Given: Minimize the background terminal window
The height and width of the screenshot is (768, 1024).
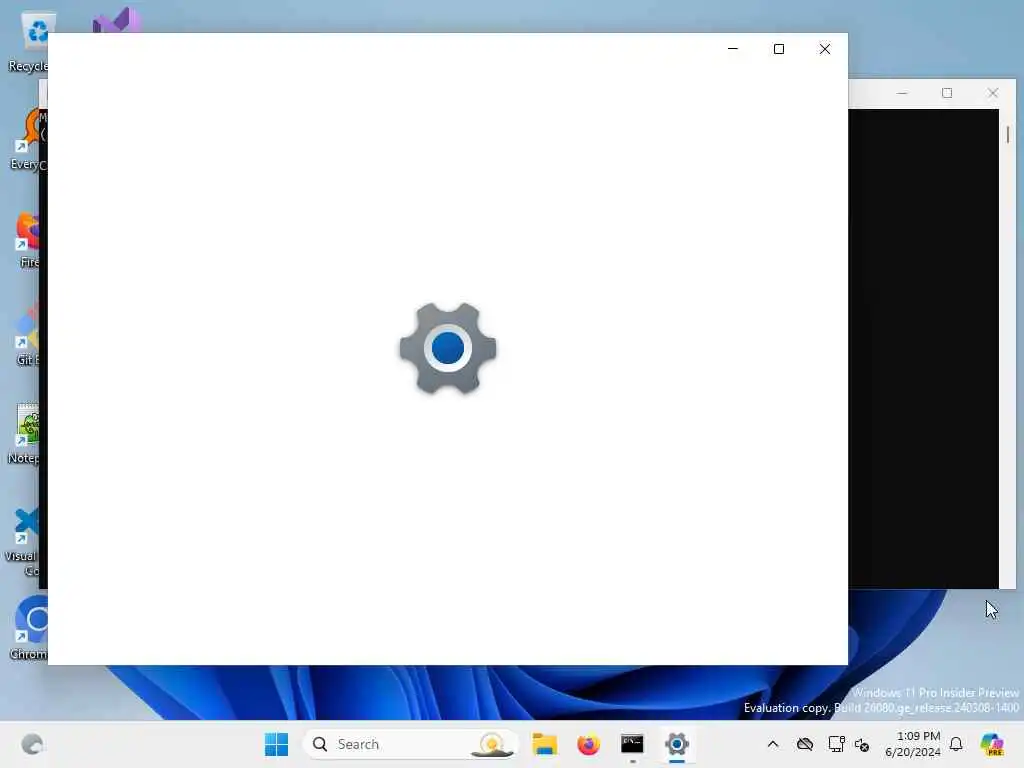Looking at the screenshot, I should click(902, 93).
